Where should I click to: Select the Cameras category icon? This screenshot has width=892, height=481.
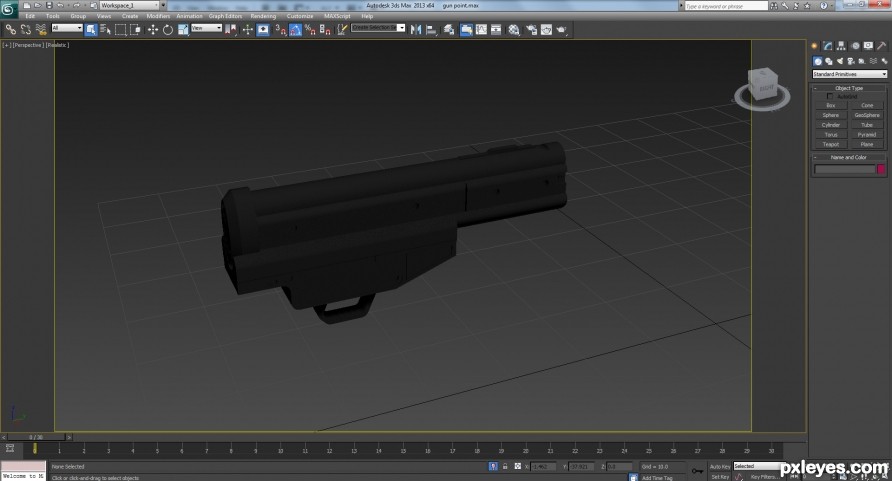click(850, 61)
